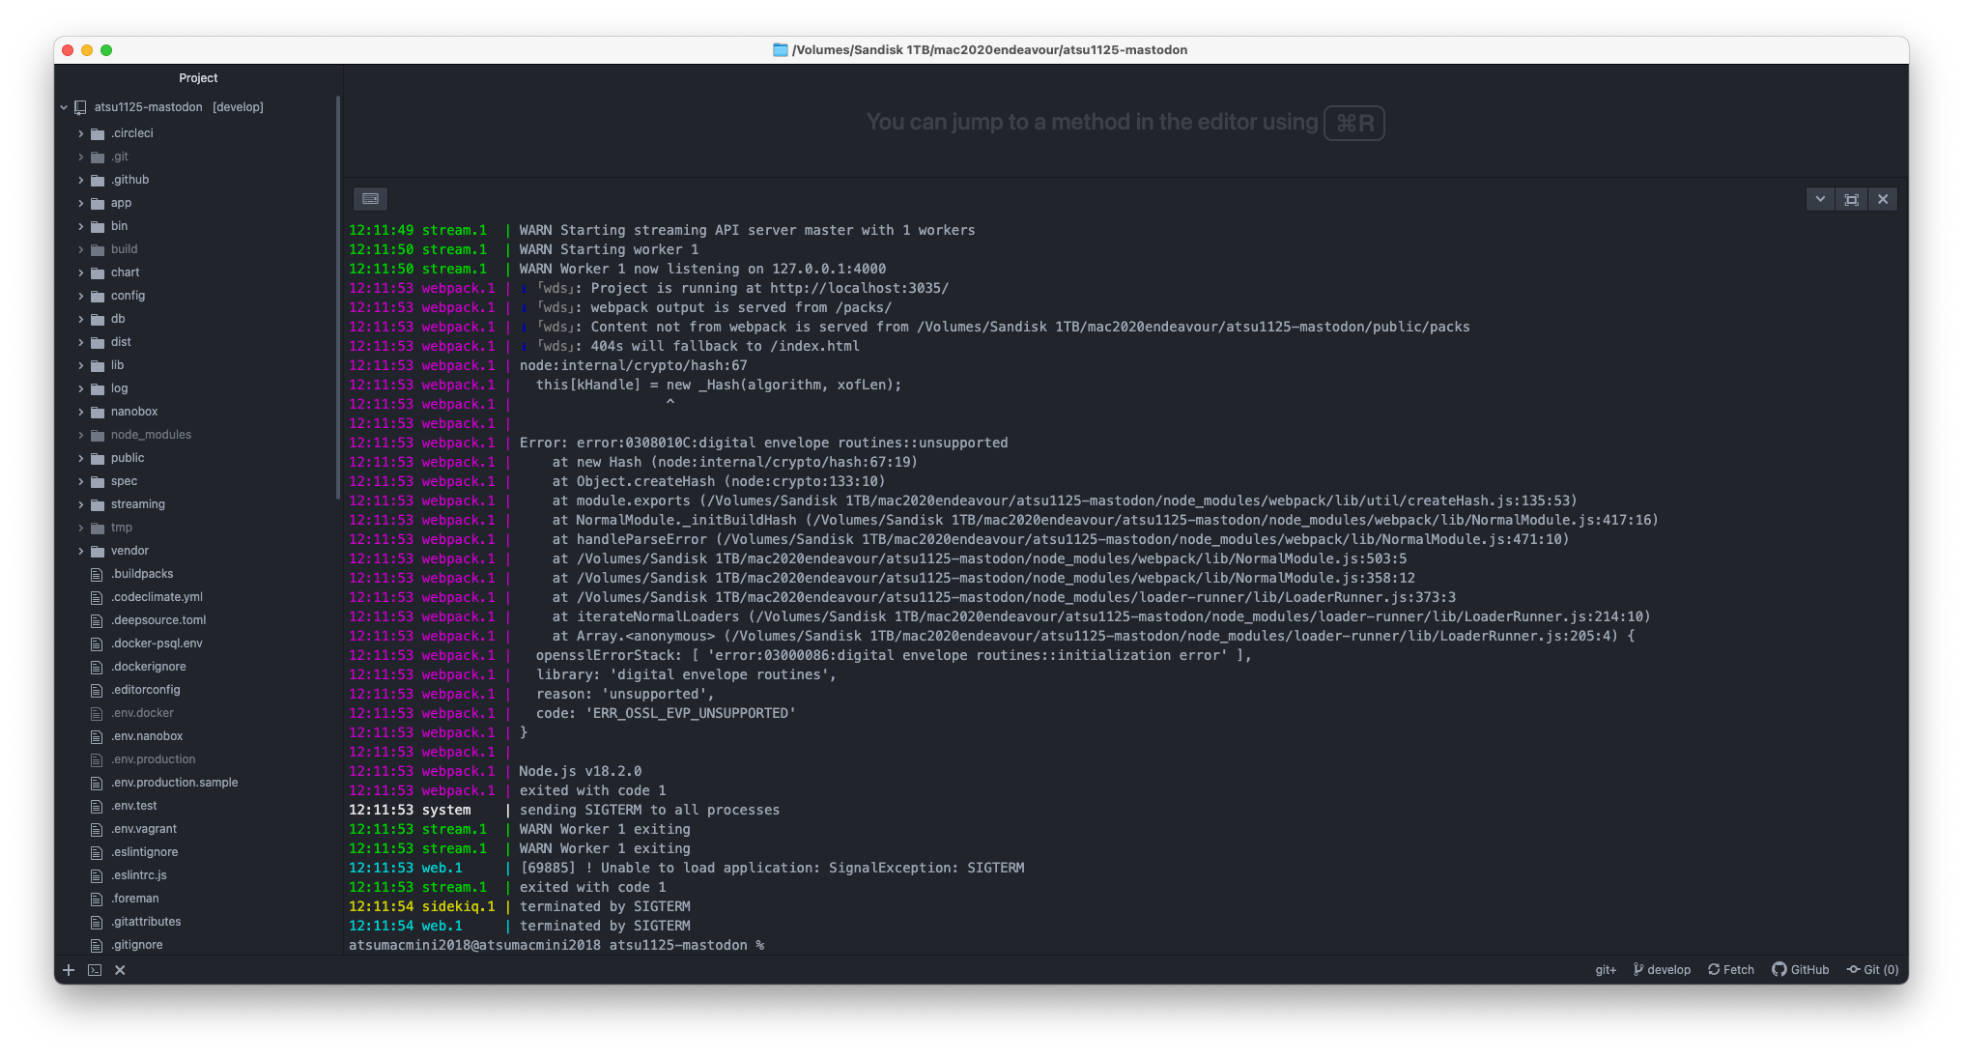The image size is (1963, 1056).
Task: Click the Node.js v18.2.0 output line
Action: (x=580, y=771)
